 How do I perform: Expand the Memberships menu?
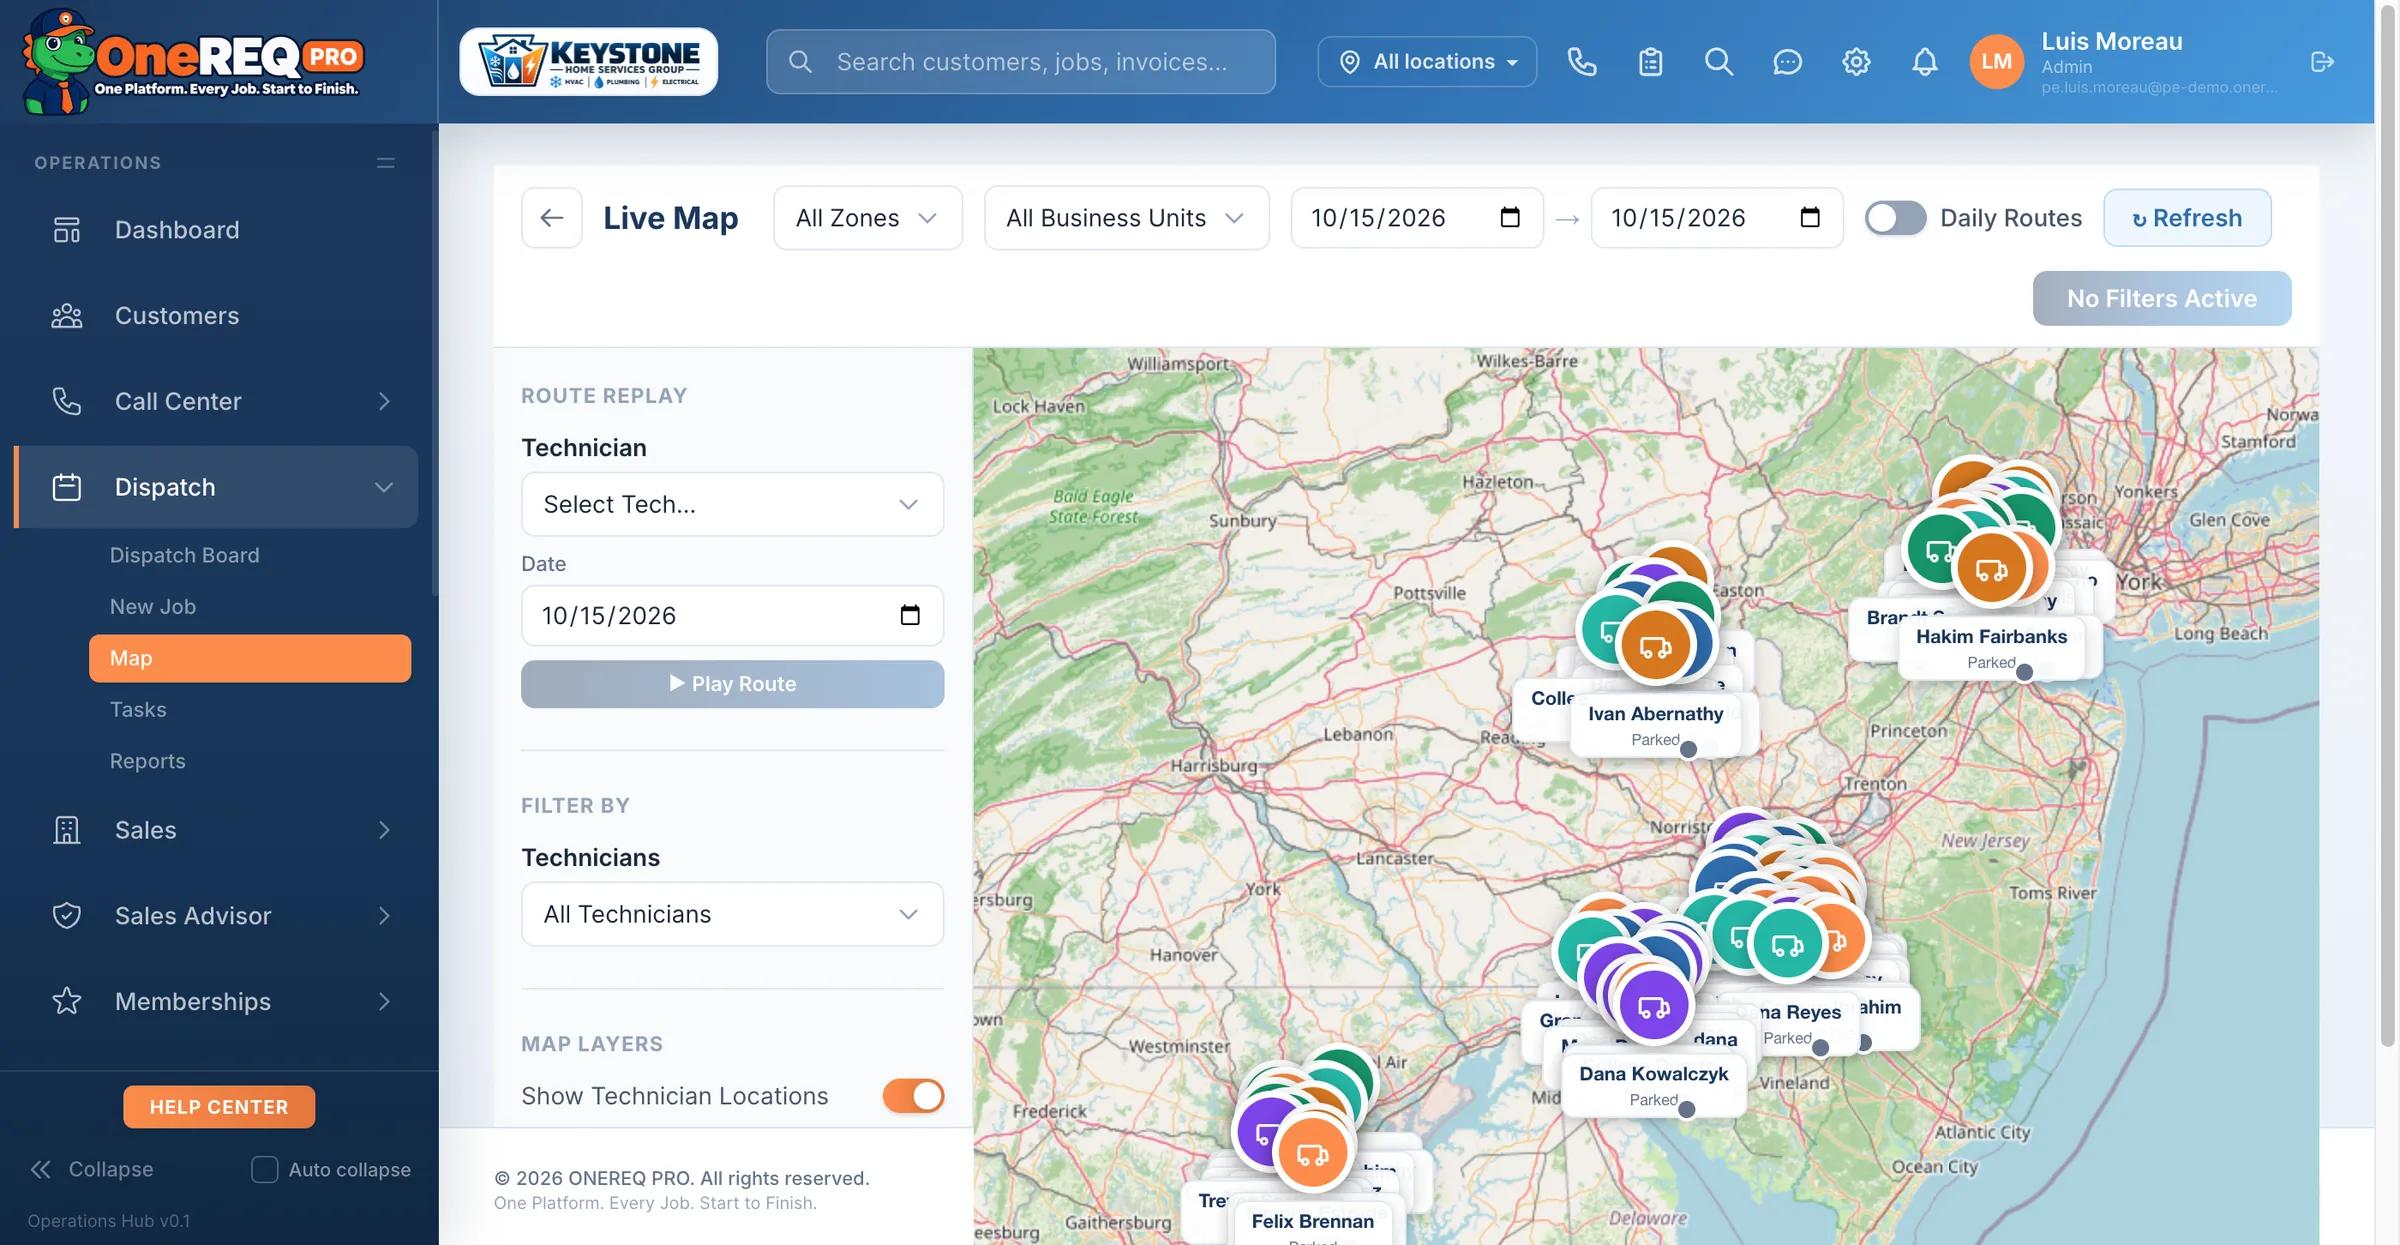tap(216, 1002)
